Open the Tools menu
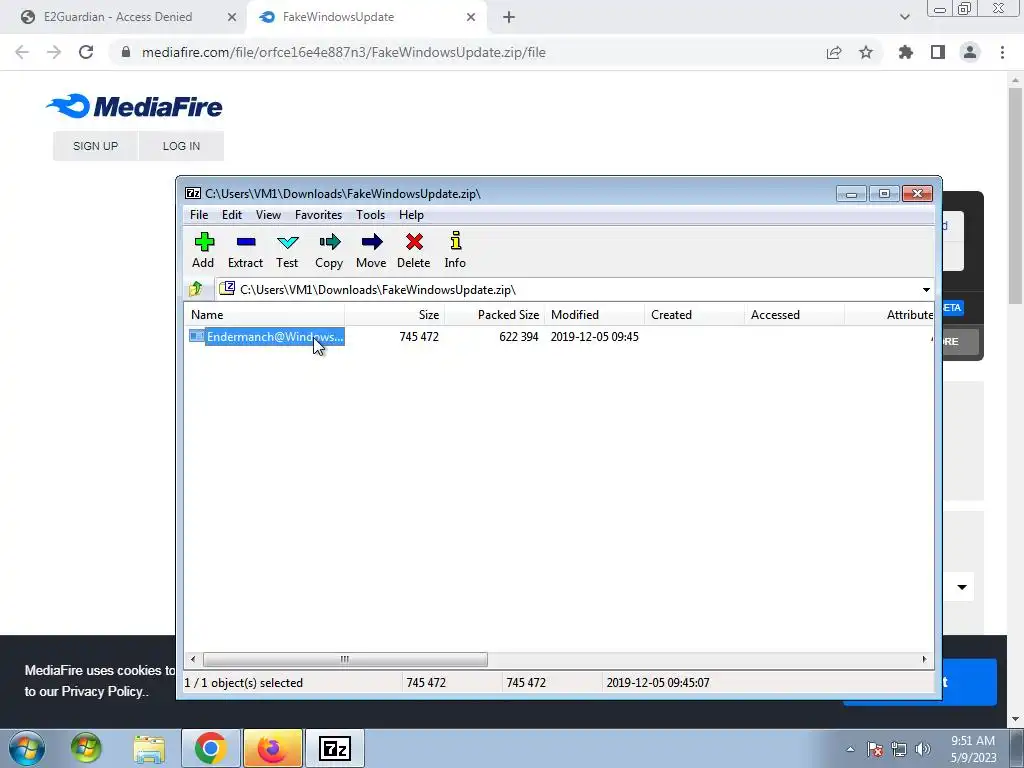Viewport: 1024px width, 768px height. (x=370, y=215)
